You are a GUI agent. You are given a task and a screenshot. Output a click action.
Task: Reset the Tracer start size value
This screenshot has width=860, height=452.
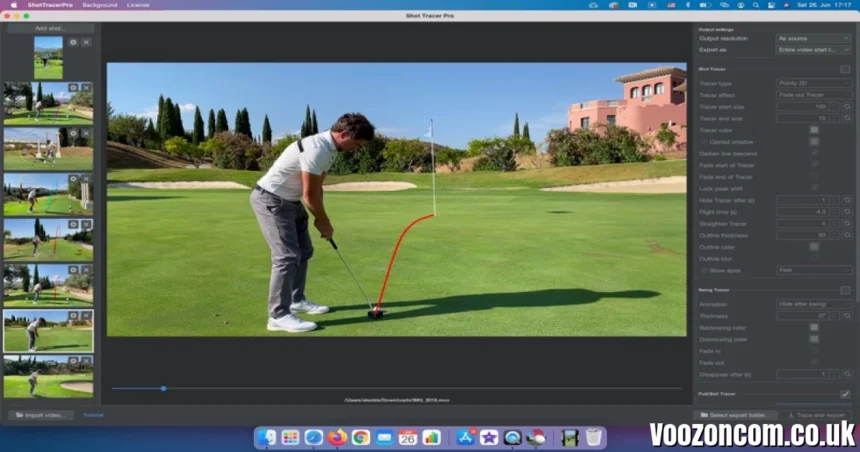(x=846, y=106)
